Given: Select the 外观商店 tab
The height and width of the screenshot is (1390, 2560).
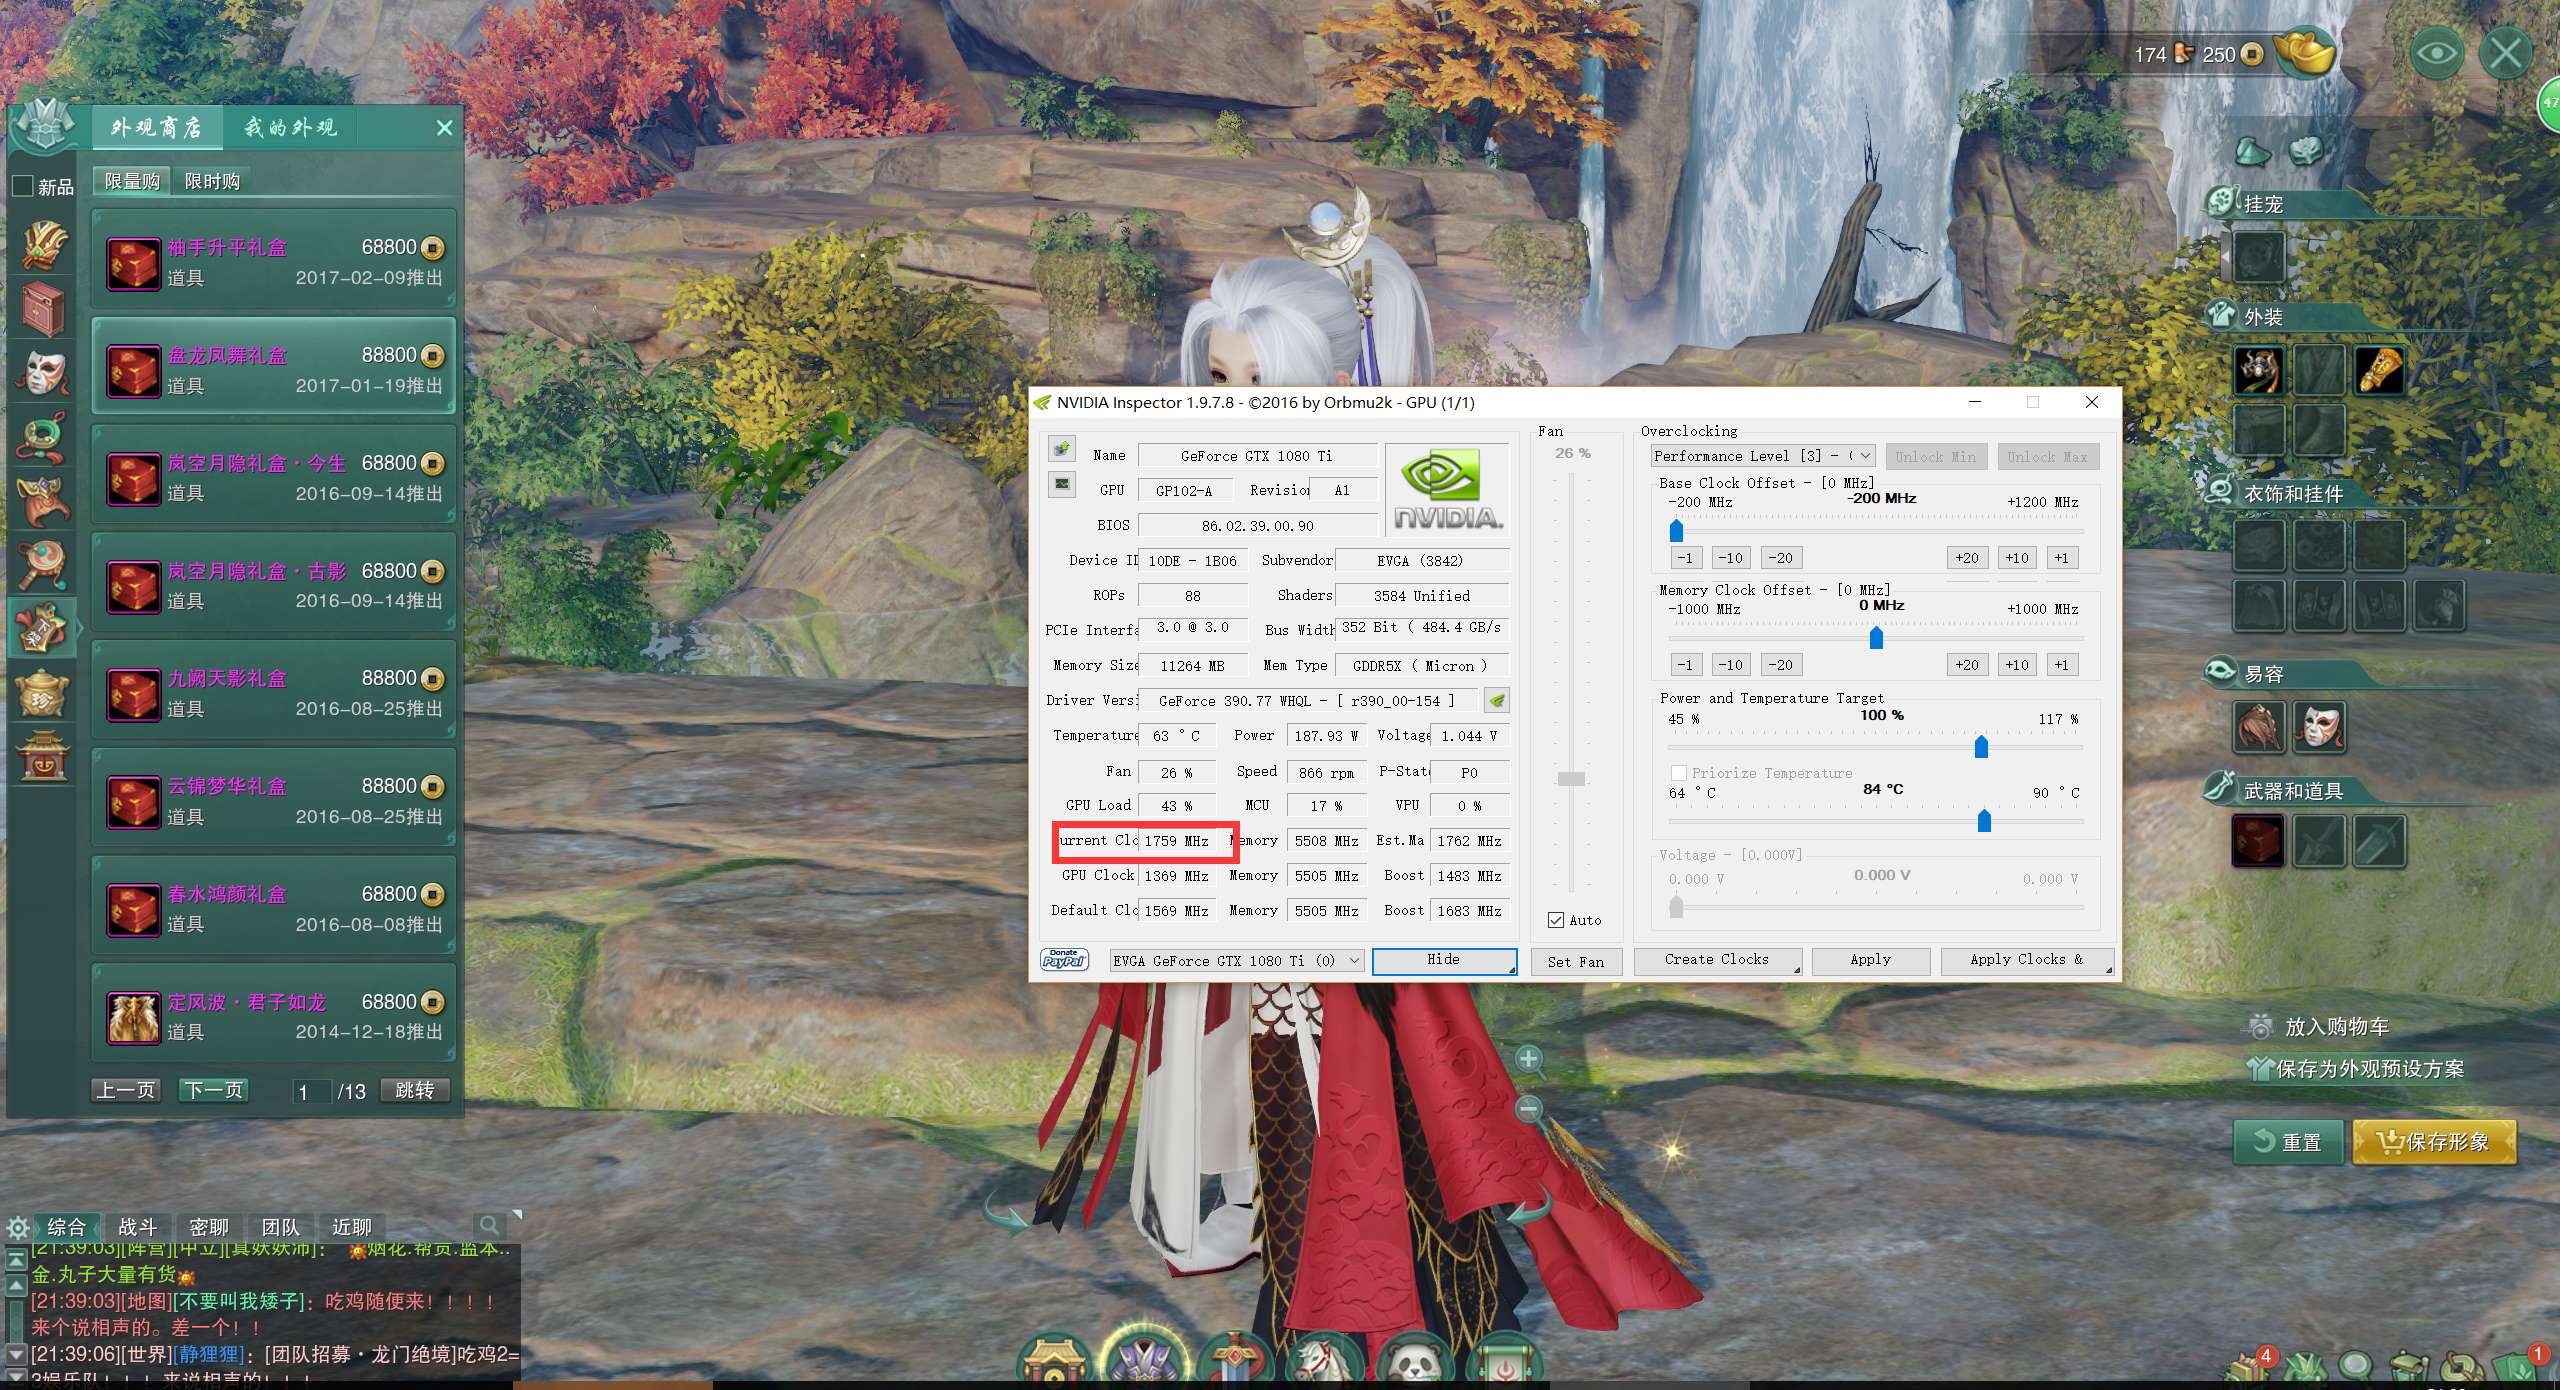Looking at the screenshot, I should pyautogui.click(x=156, y=128).
